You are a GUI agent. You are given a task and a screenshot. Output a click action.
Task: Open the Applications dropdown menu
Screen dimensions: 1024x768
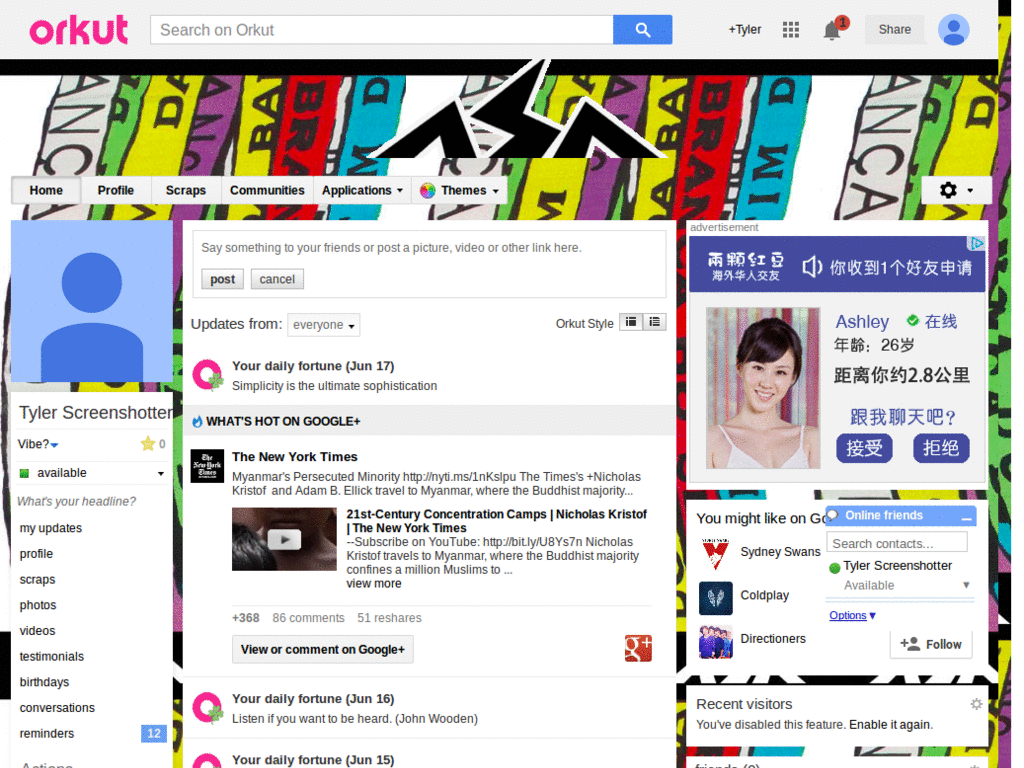[362, 191]
